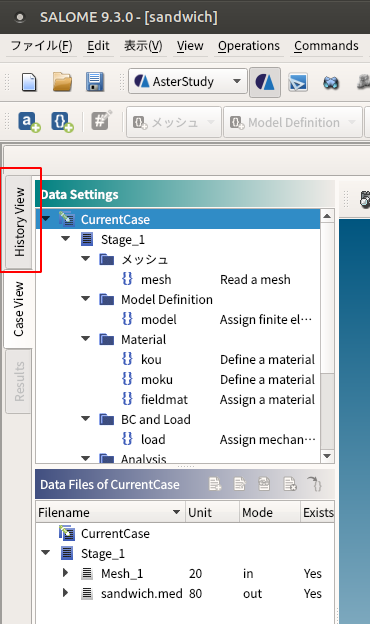Click the 'in' mode cell of Mesh_1
This screenshot has width=370, height=624.
[248, 573]
